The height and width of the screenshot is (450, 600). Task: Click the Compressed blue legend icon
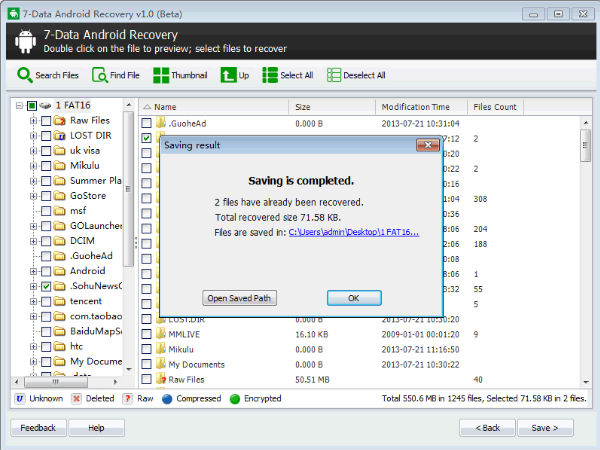pyautogui.click(x=167, y=399)
